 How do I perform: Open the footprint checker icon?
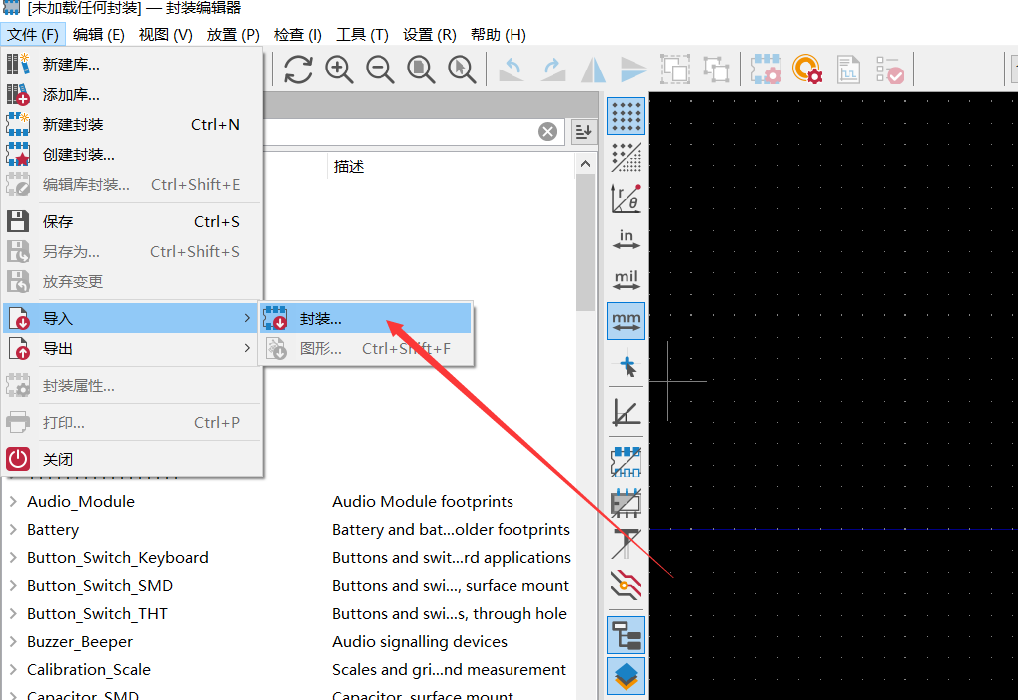[x=889, y=69]
